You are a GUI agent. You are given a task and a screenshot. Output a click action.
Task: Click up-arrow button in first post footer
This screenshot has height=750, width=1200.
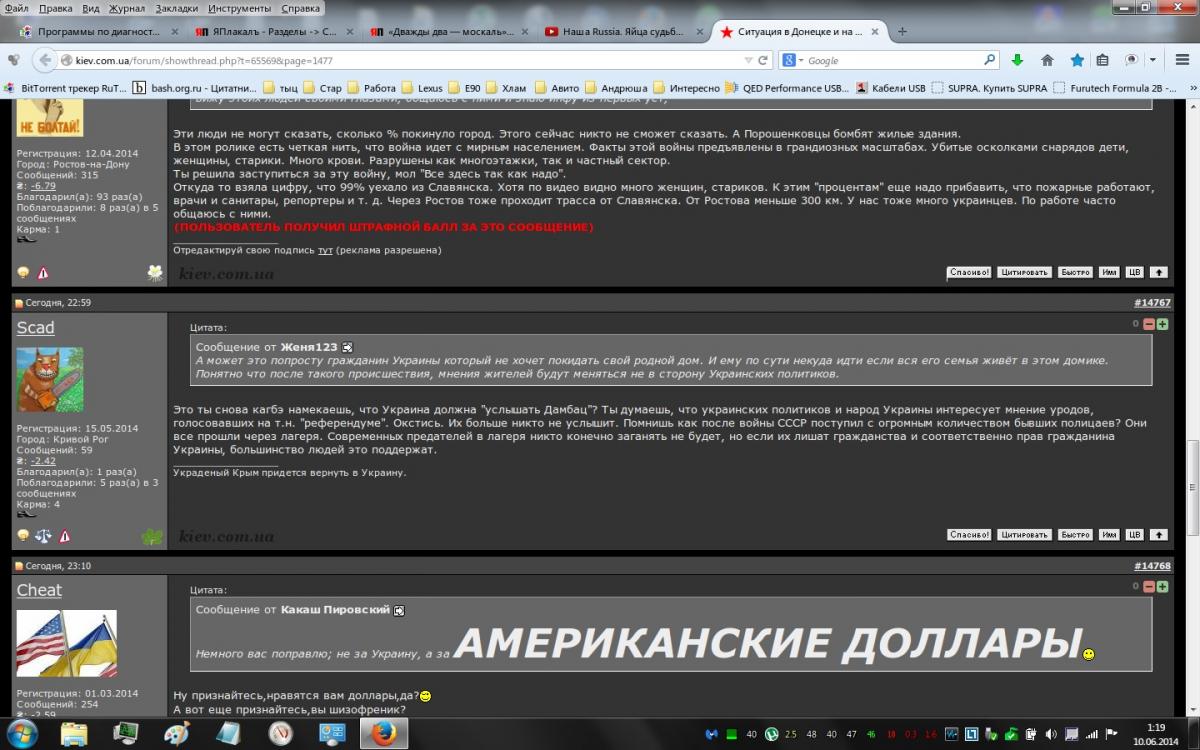pos(1158,272)
